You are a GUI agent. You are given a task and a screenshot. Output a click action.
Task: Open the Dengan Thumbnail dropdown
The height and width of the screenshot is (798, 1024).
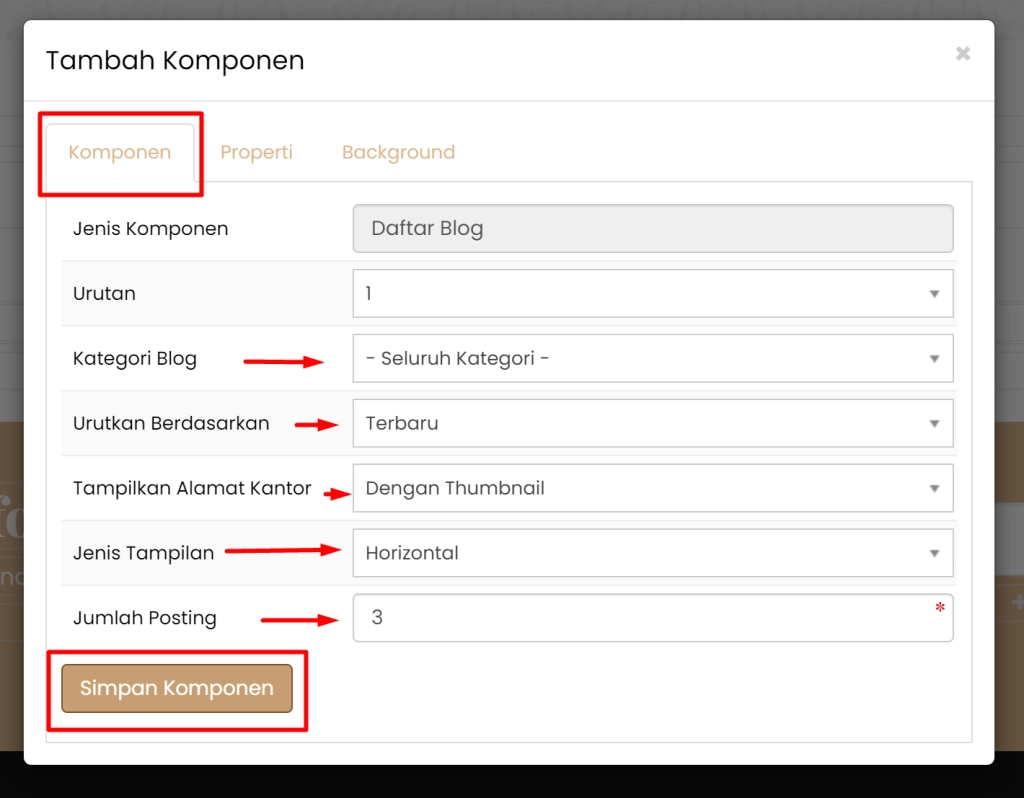click(x=652, y=489)
